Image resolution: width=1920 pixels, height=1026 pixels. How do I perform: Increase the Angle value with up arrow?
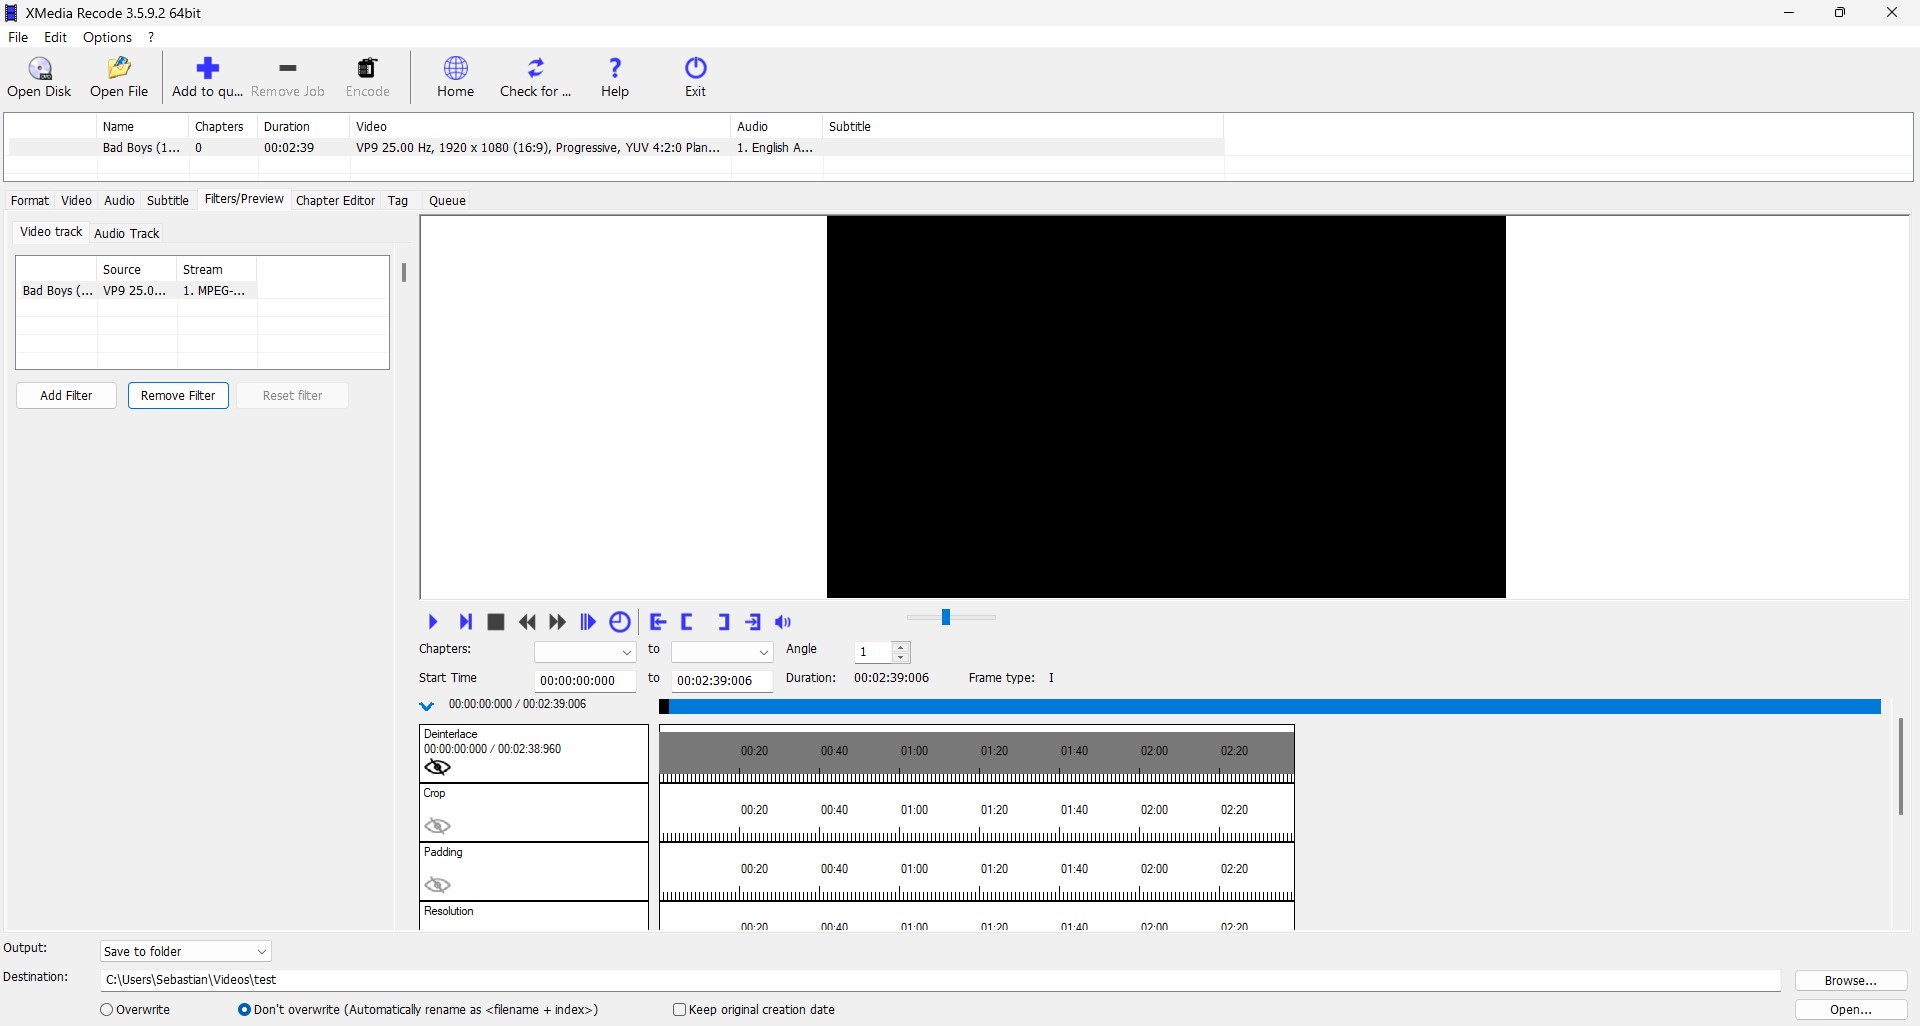[901, 647]
